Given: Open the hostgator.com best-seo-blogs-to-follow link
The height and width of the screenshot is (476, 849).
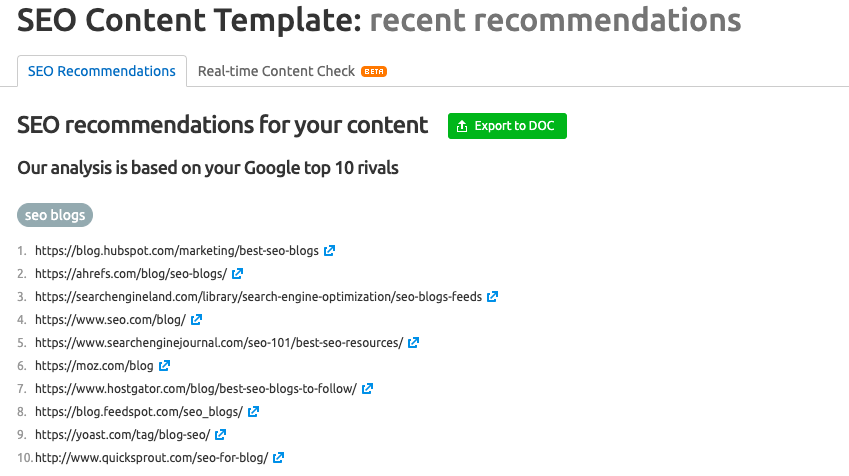Looking at the screenshot, I should click(x=195, y=389).
